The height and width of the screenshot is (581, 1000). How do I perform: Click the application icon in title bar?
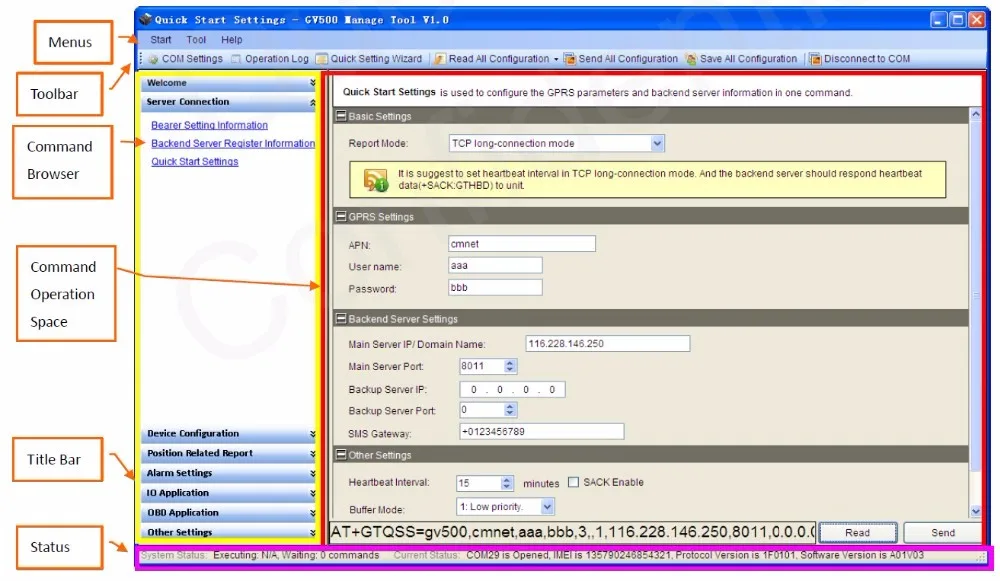pos(145,19)
